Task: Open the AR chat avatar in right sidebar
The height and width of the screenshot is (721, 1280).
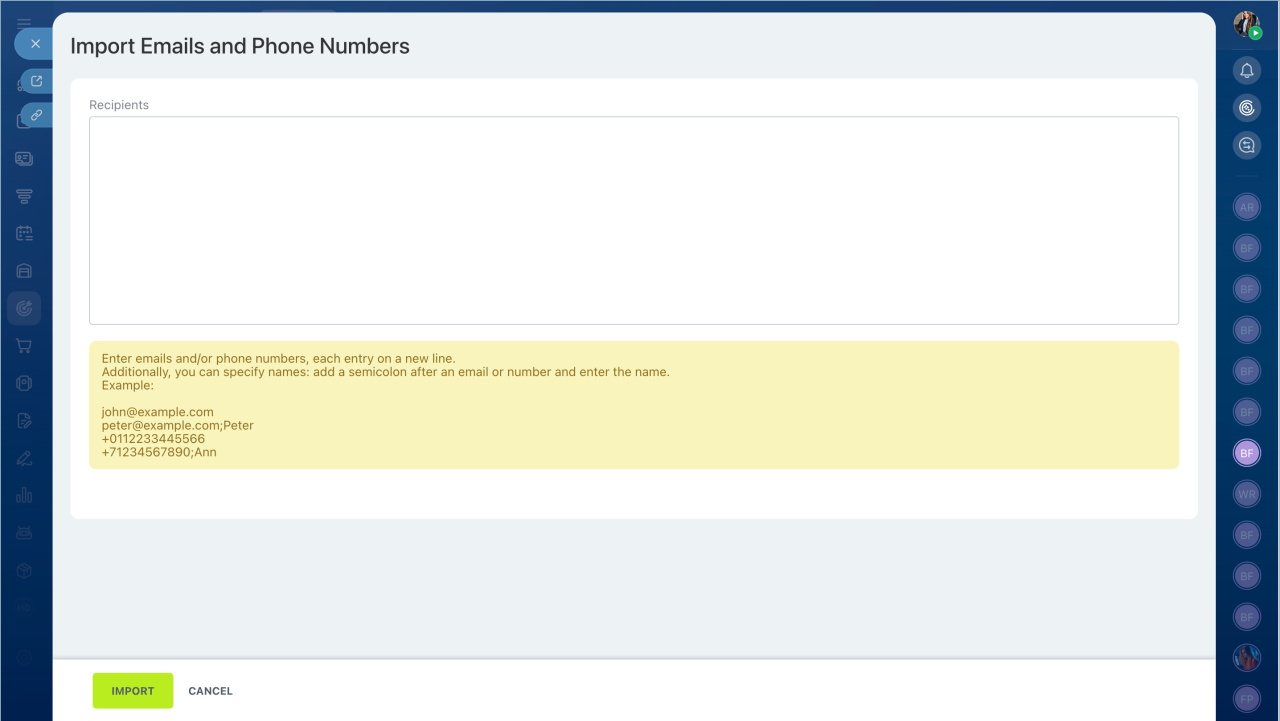Action: click(1246, 208)
